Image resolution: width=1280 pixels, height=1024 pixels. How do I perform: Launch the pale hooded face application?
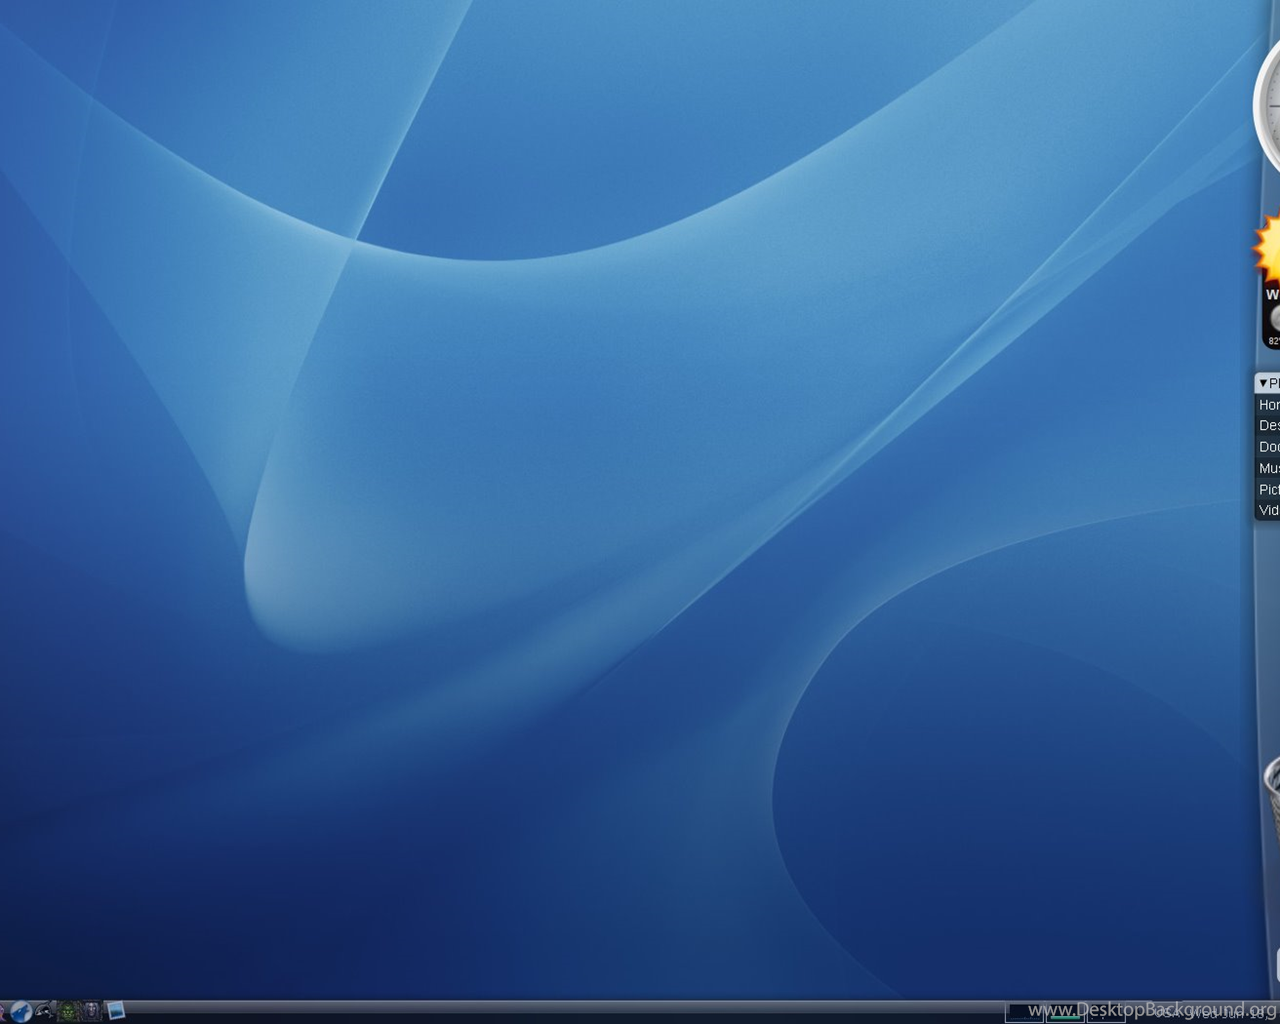[x=91, y=1011]
